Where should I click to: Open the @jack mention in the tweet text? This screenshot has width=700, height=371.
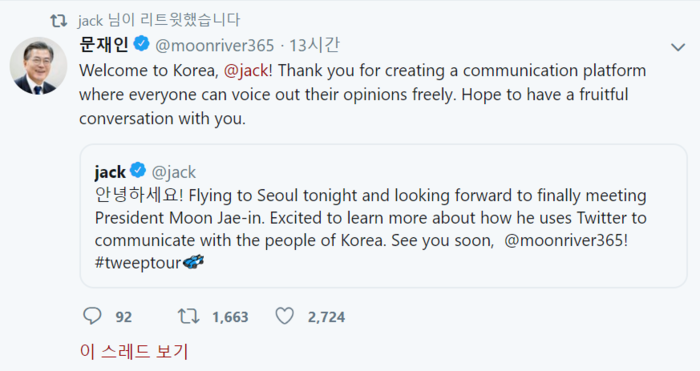point(246,71)
